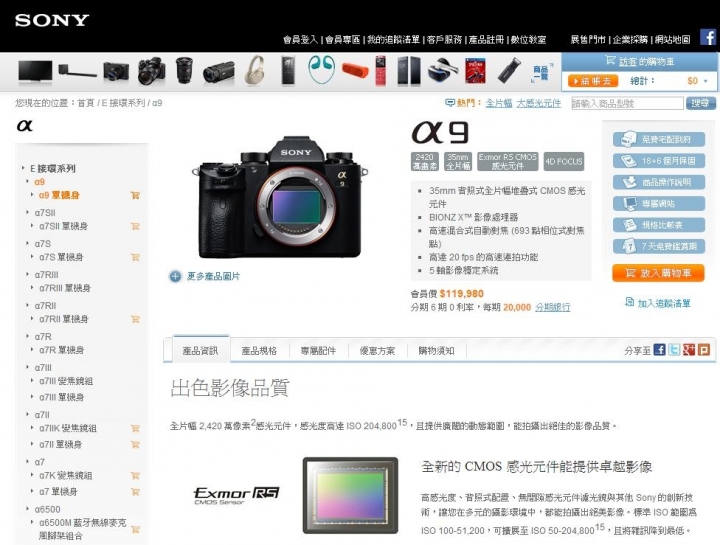
Task: Click the plus icon for 更多產品圖片
Action: tap(175, 276)
